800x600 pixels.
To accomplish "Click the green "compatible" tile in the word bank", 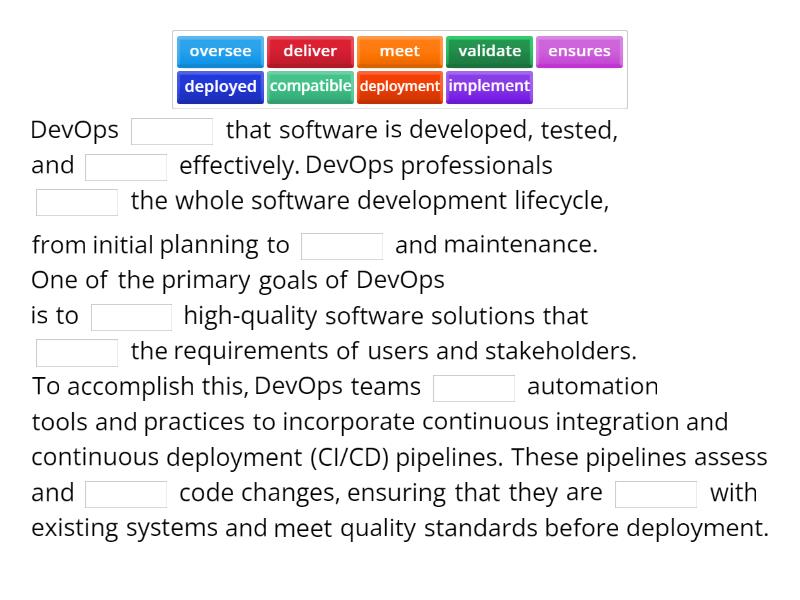I will (x=310, y=87).
